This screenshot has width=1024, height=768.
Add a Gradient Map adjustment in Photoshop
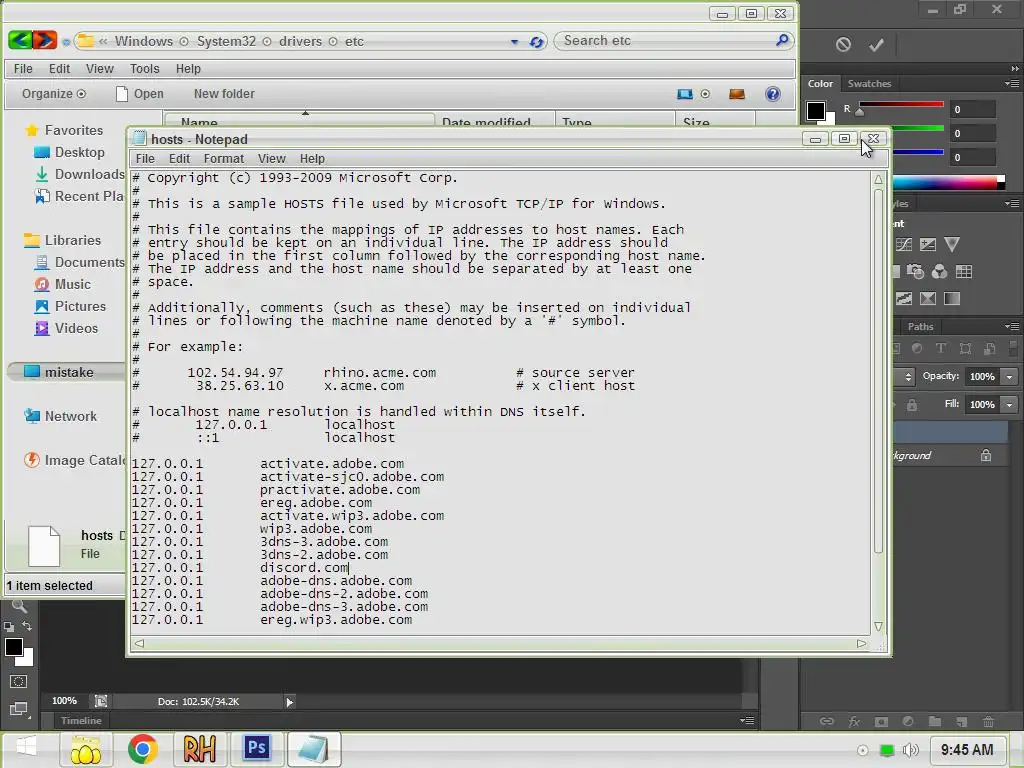tap(952, 299)
